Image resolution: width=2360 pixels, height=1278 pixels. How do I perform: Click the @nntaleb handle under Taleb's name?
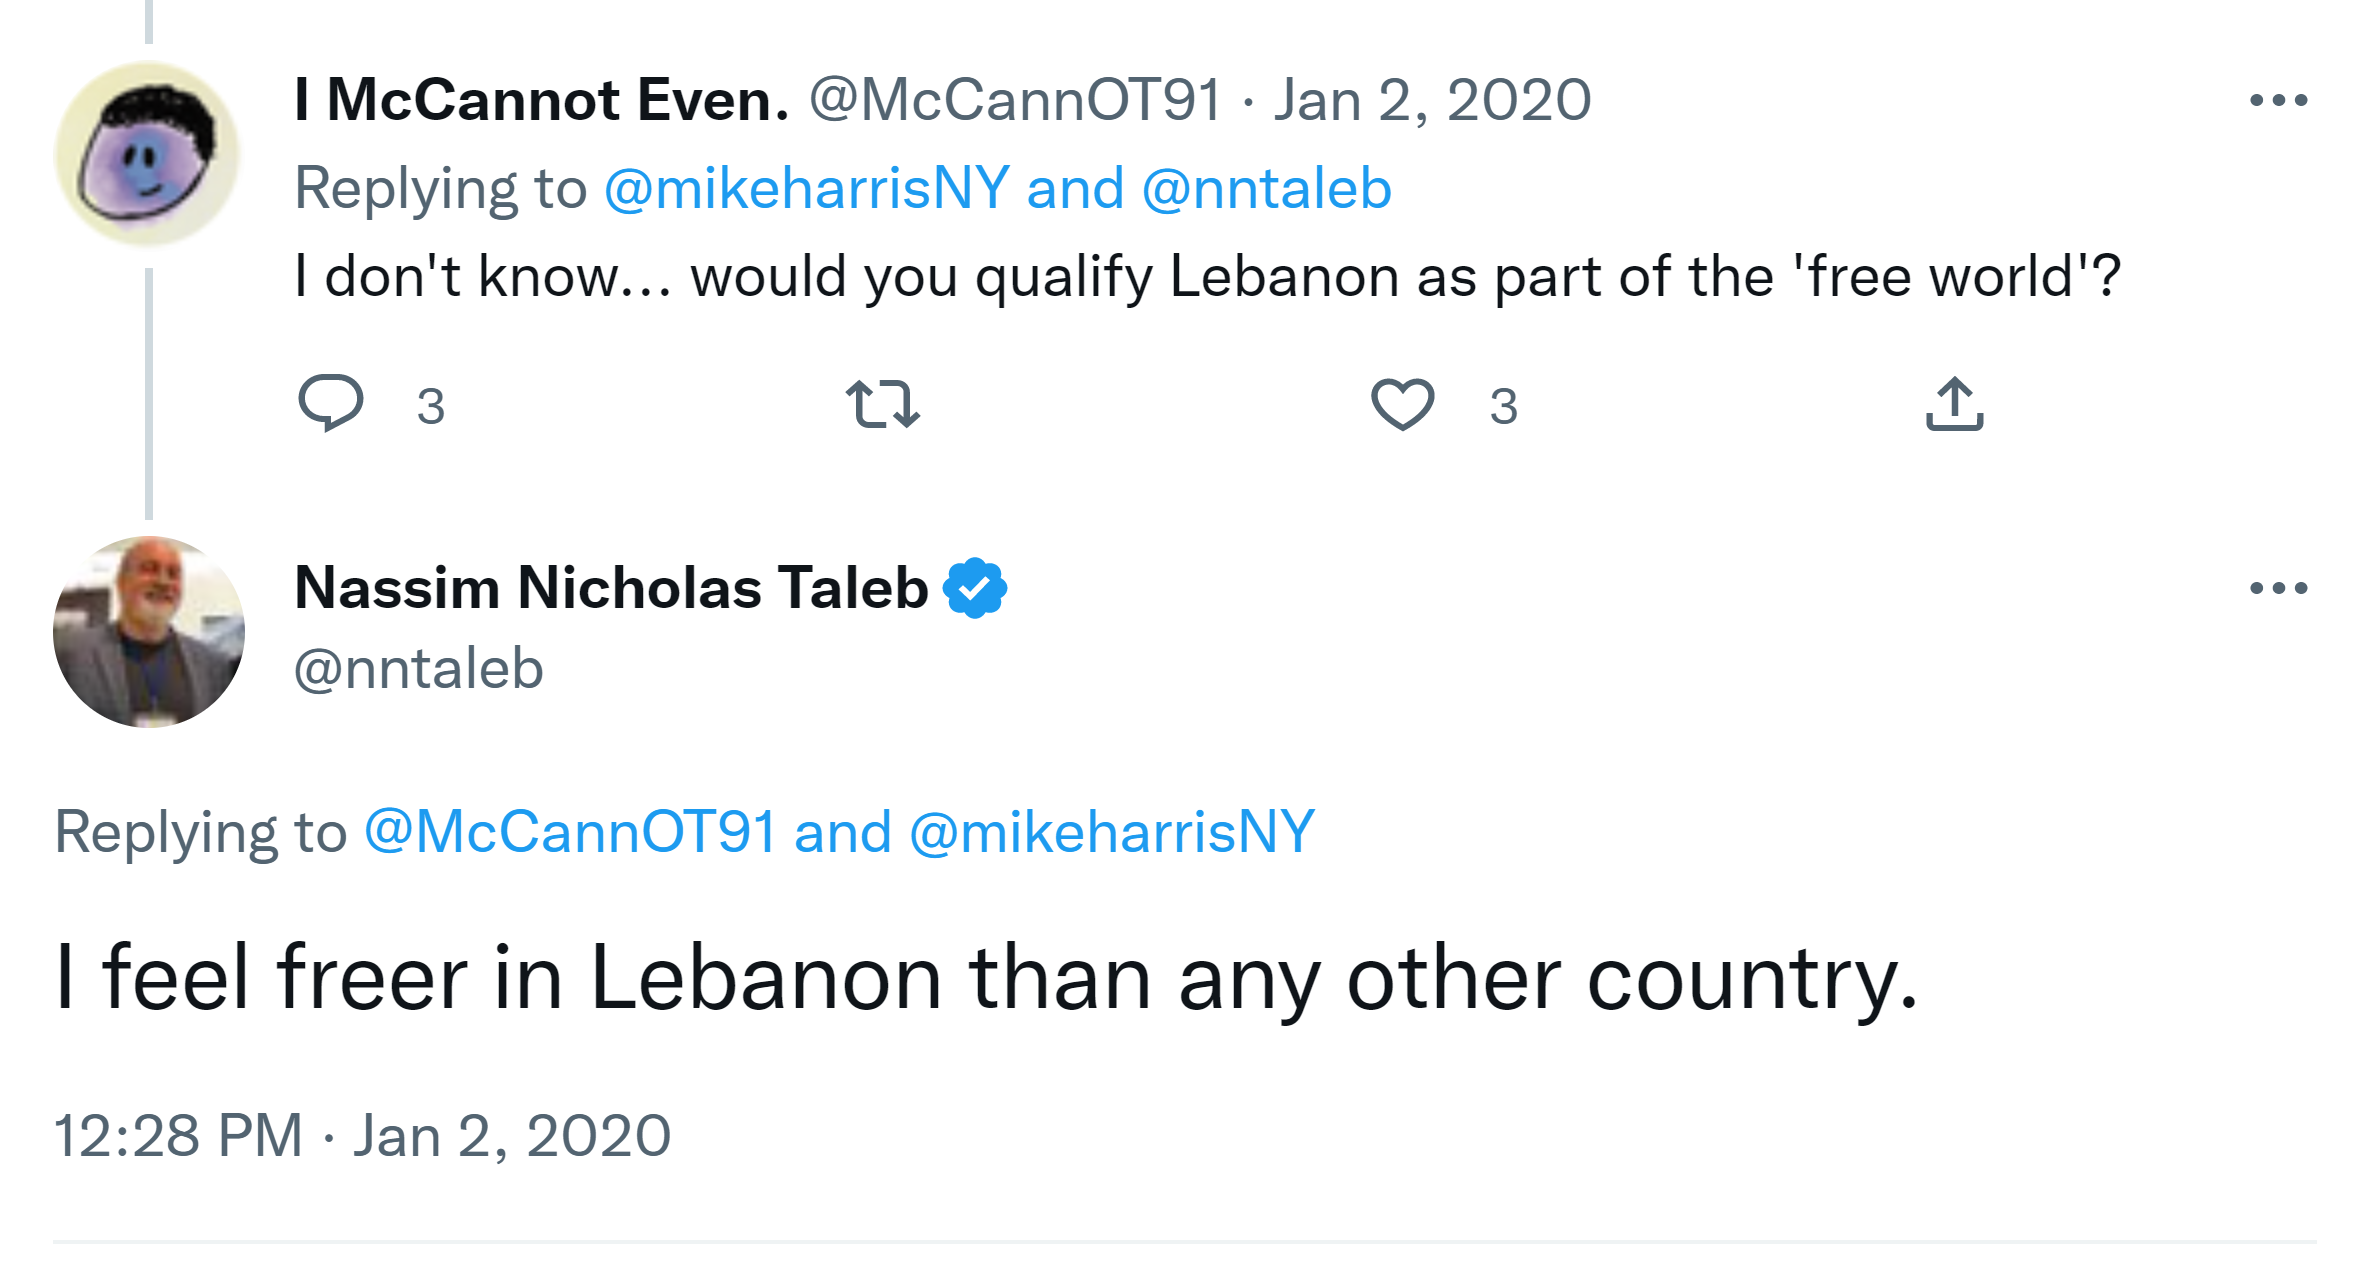(x=418, y=668)
